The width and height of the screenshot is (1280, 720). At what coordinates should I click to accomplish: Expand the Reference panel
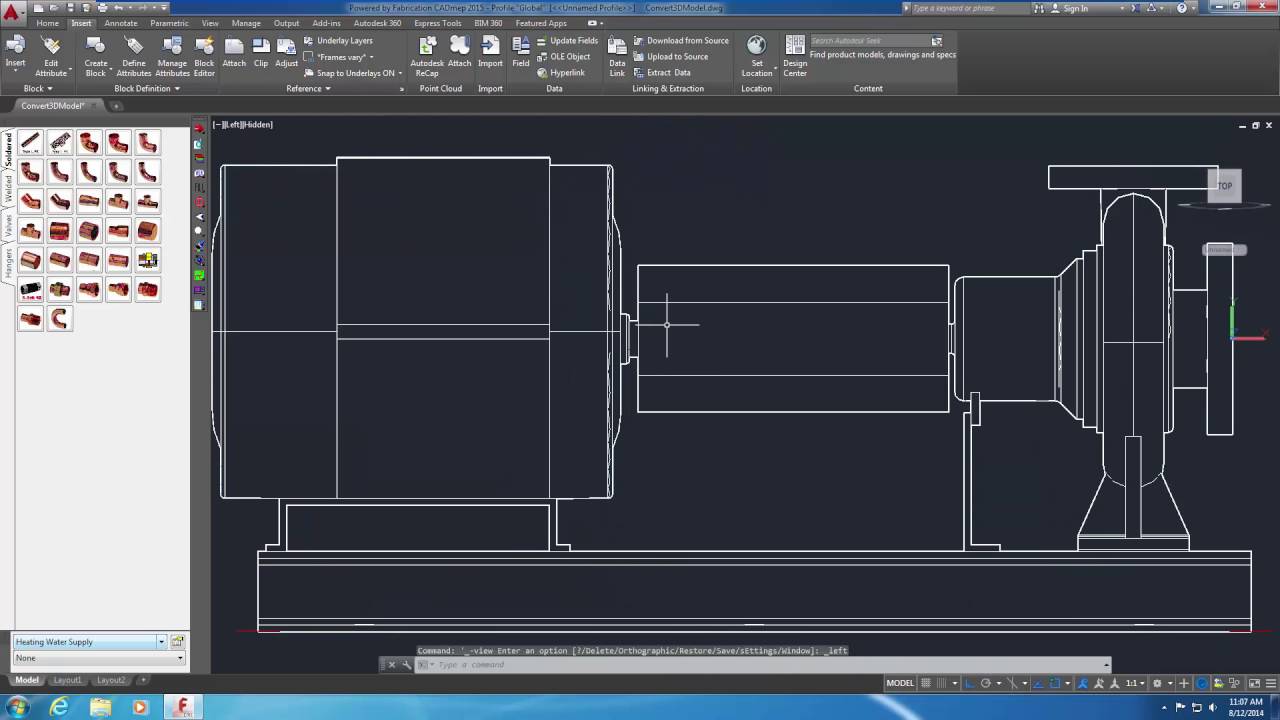click(308, 88)
